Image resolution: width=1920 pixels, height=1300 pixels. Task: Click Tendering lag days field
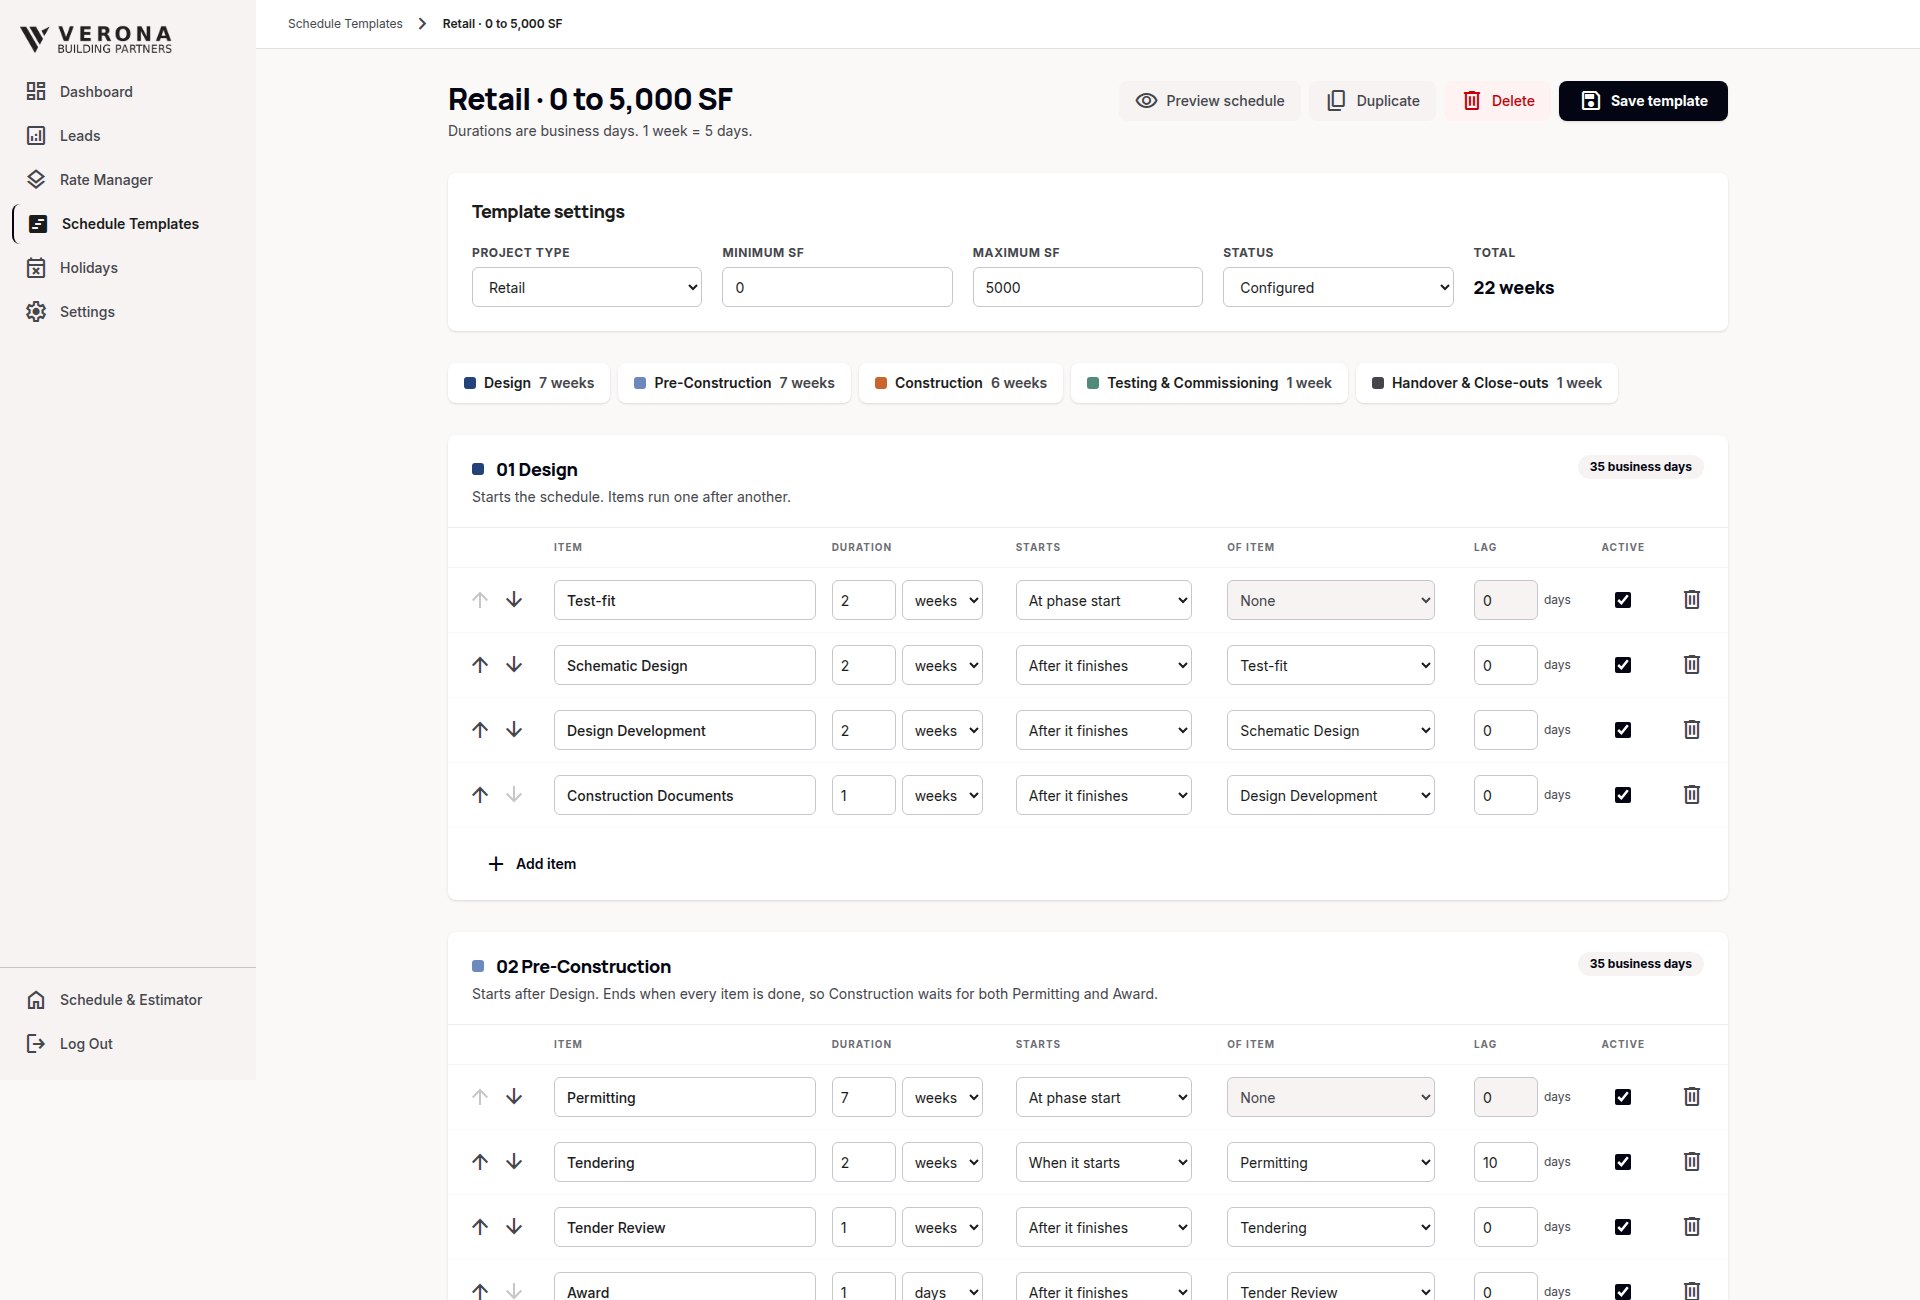[1505, 1162]
